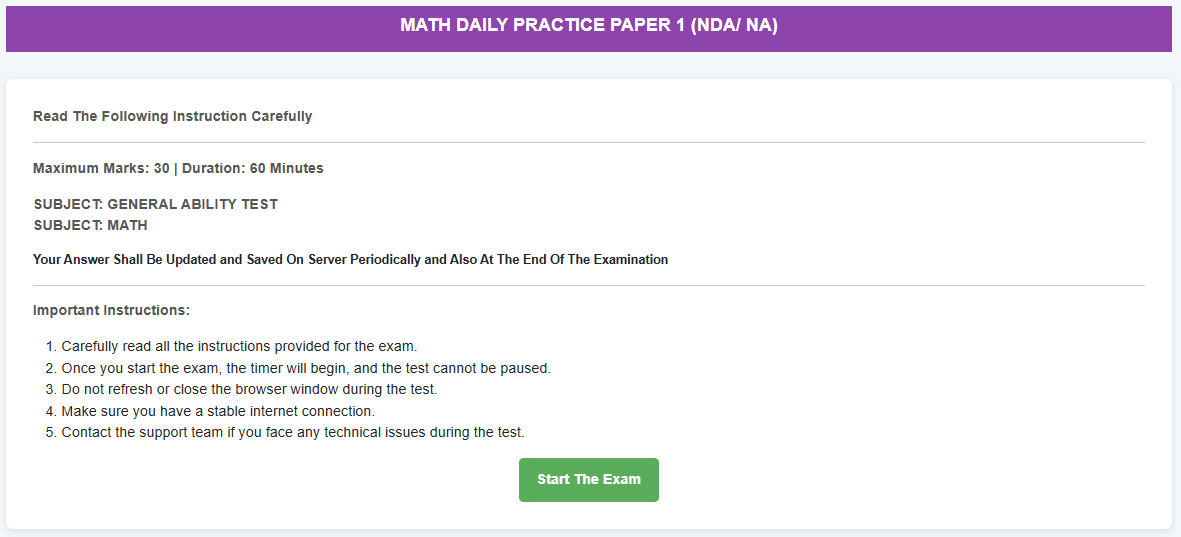
Task: Click the 'Important Instructions:' heading
Action: (111, 310)
